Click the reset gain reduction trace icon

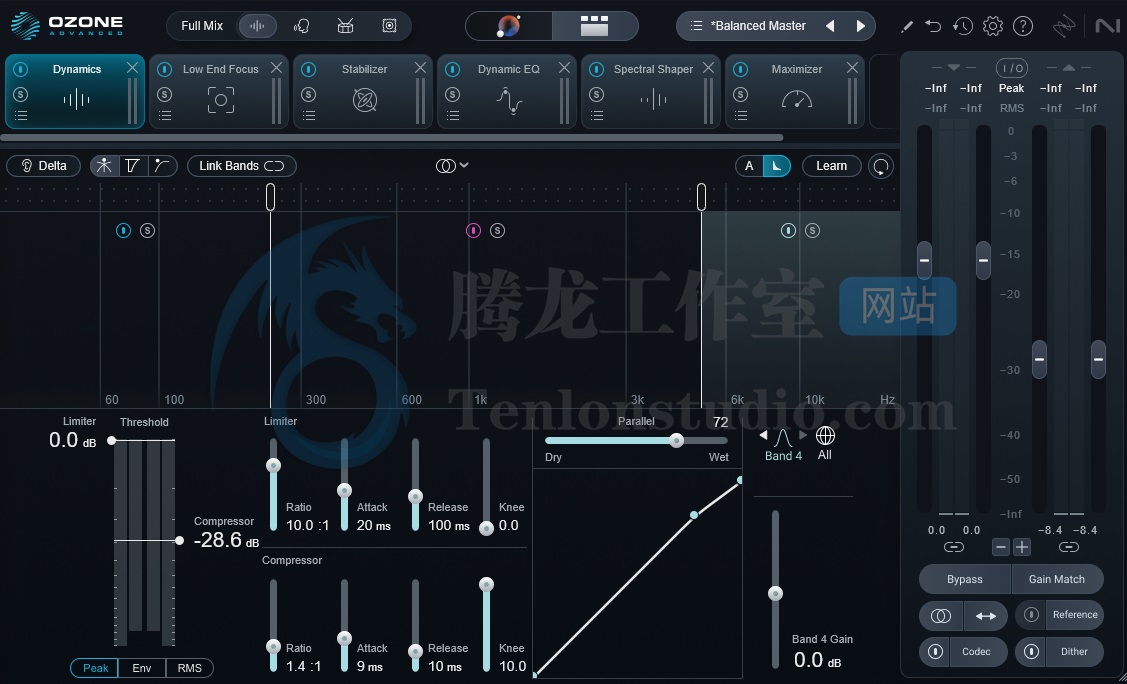tap(880, 166)
